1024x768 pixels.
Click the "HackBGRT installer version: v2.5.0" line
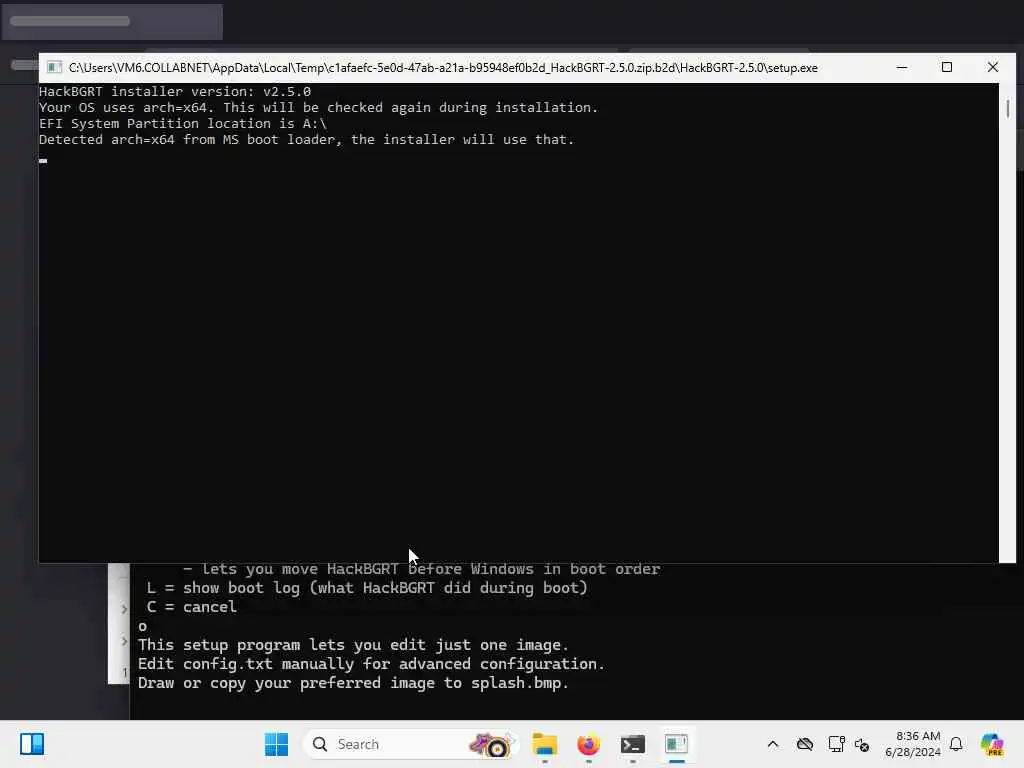(x=174, y=91)
